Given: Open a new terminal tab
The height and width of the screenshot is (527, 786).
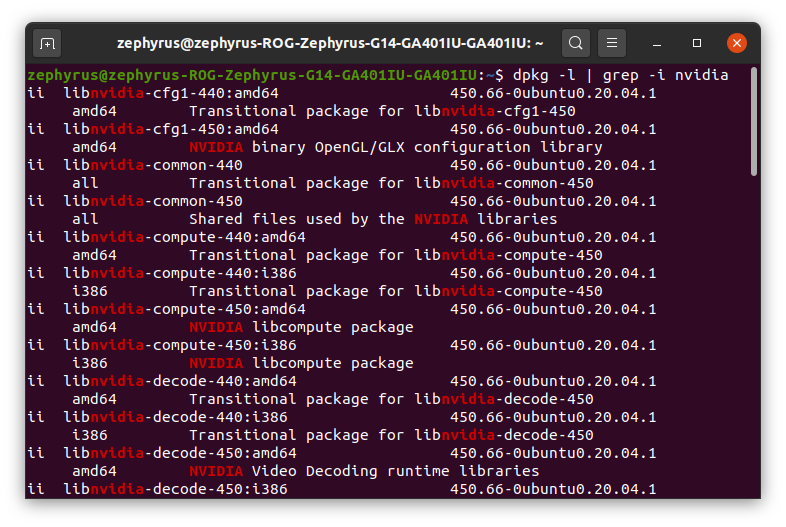Looking at the screenshot, I should (47, 44).
